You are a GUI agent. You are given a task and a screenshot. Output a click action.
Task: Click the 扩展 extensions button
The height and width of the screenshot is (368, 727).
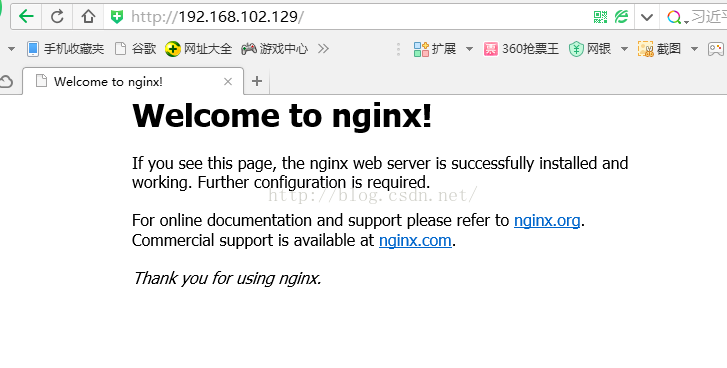point(435,49)
